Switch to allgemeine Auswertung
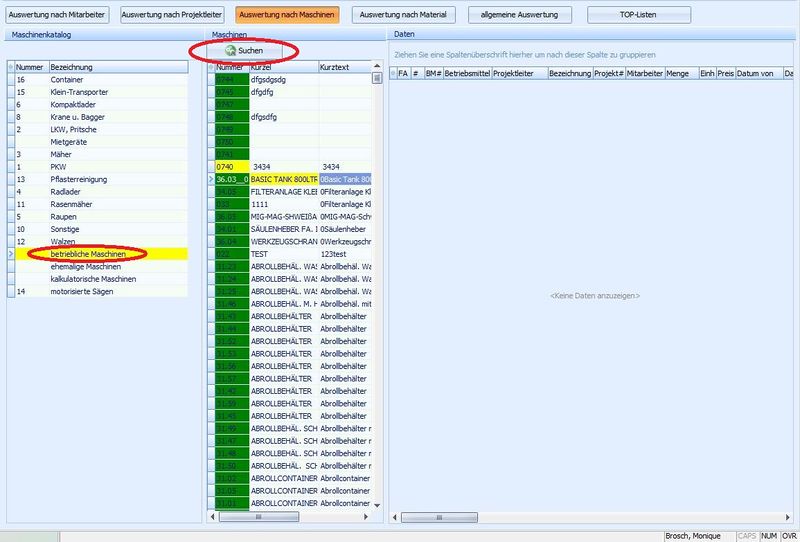 click(519, 15)
